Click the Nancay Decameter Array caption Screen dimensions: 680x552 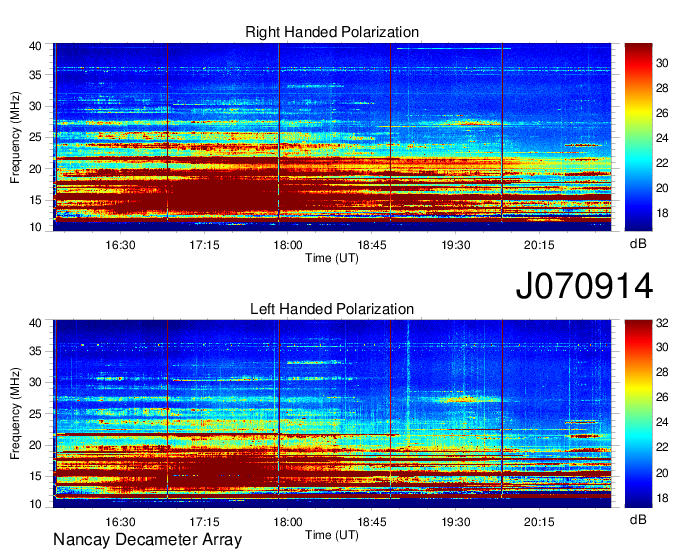147,540
